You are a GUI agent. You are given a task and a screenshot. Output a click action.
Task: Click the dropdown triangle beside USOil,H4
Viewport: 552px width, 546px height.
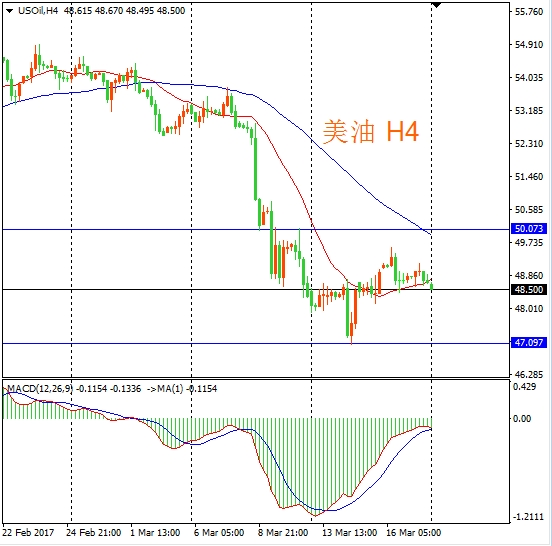[x=10, y=11]
